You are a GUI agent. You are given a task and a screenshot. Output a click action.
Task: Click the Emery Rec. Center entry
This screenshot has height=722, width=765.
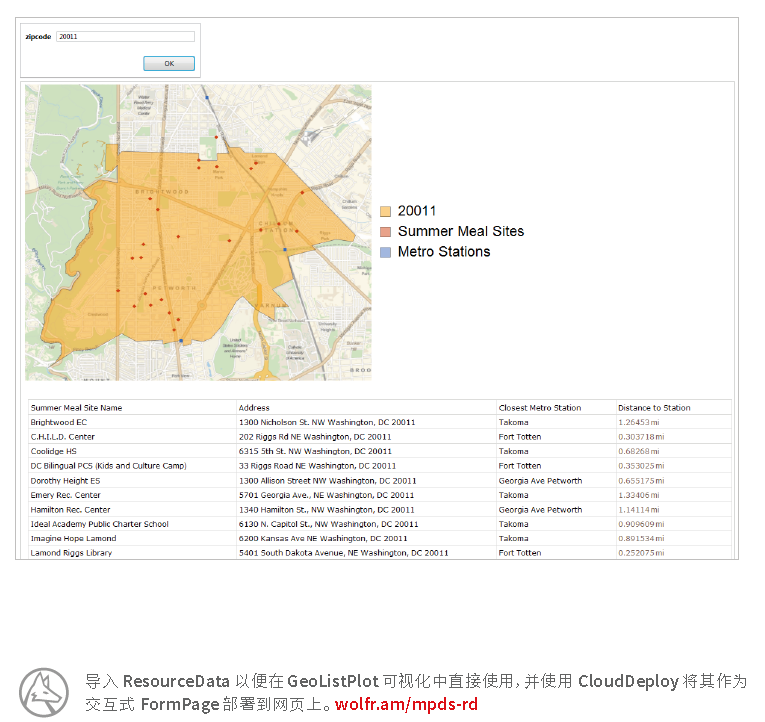[x=66, y=495]
